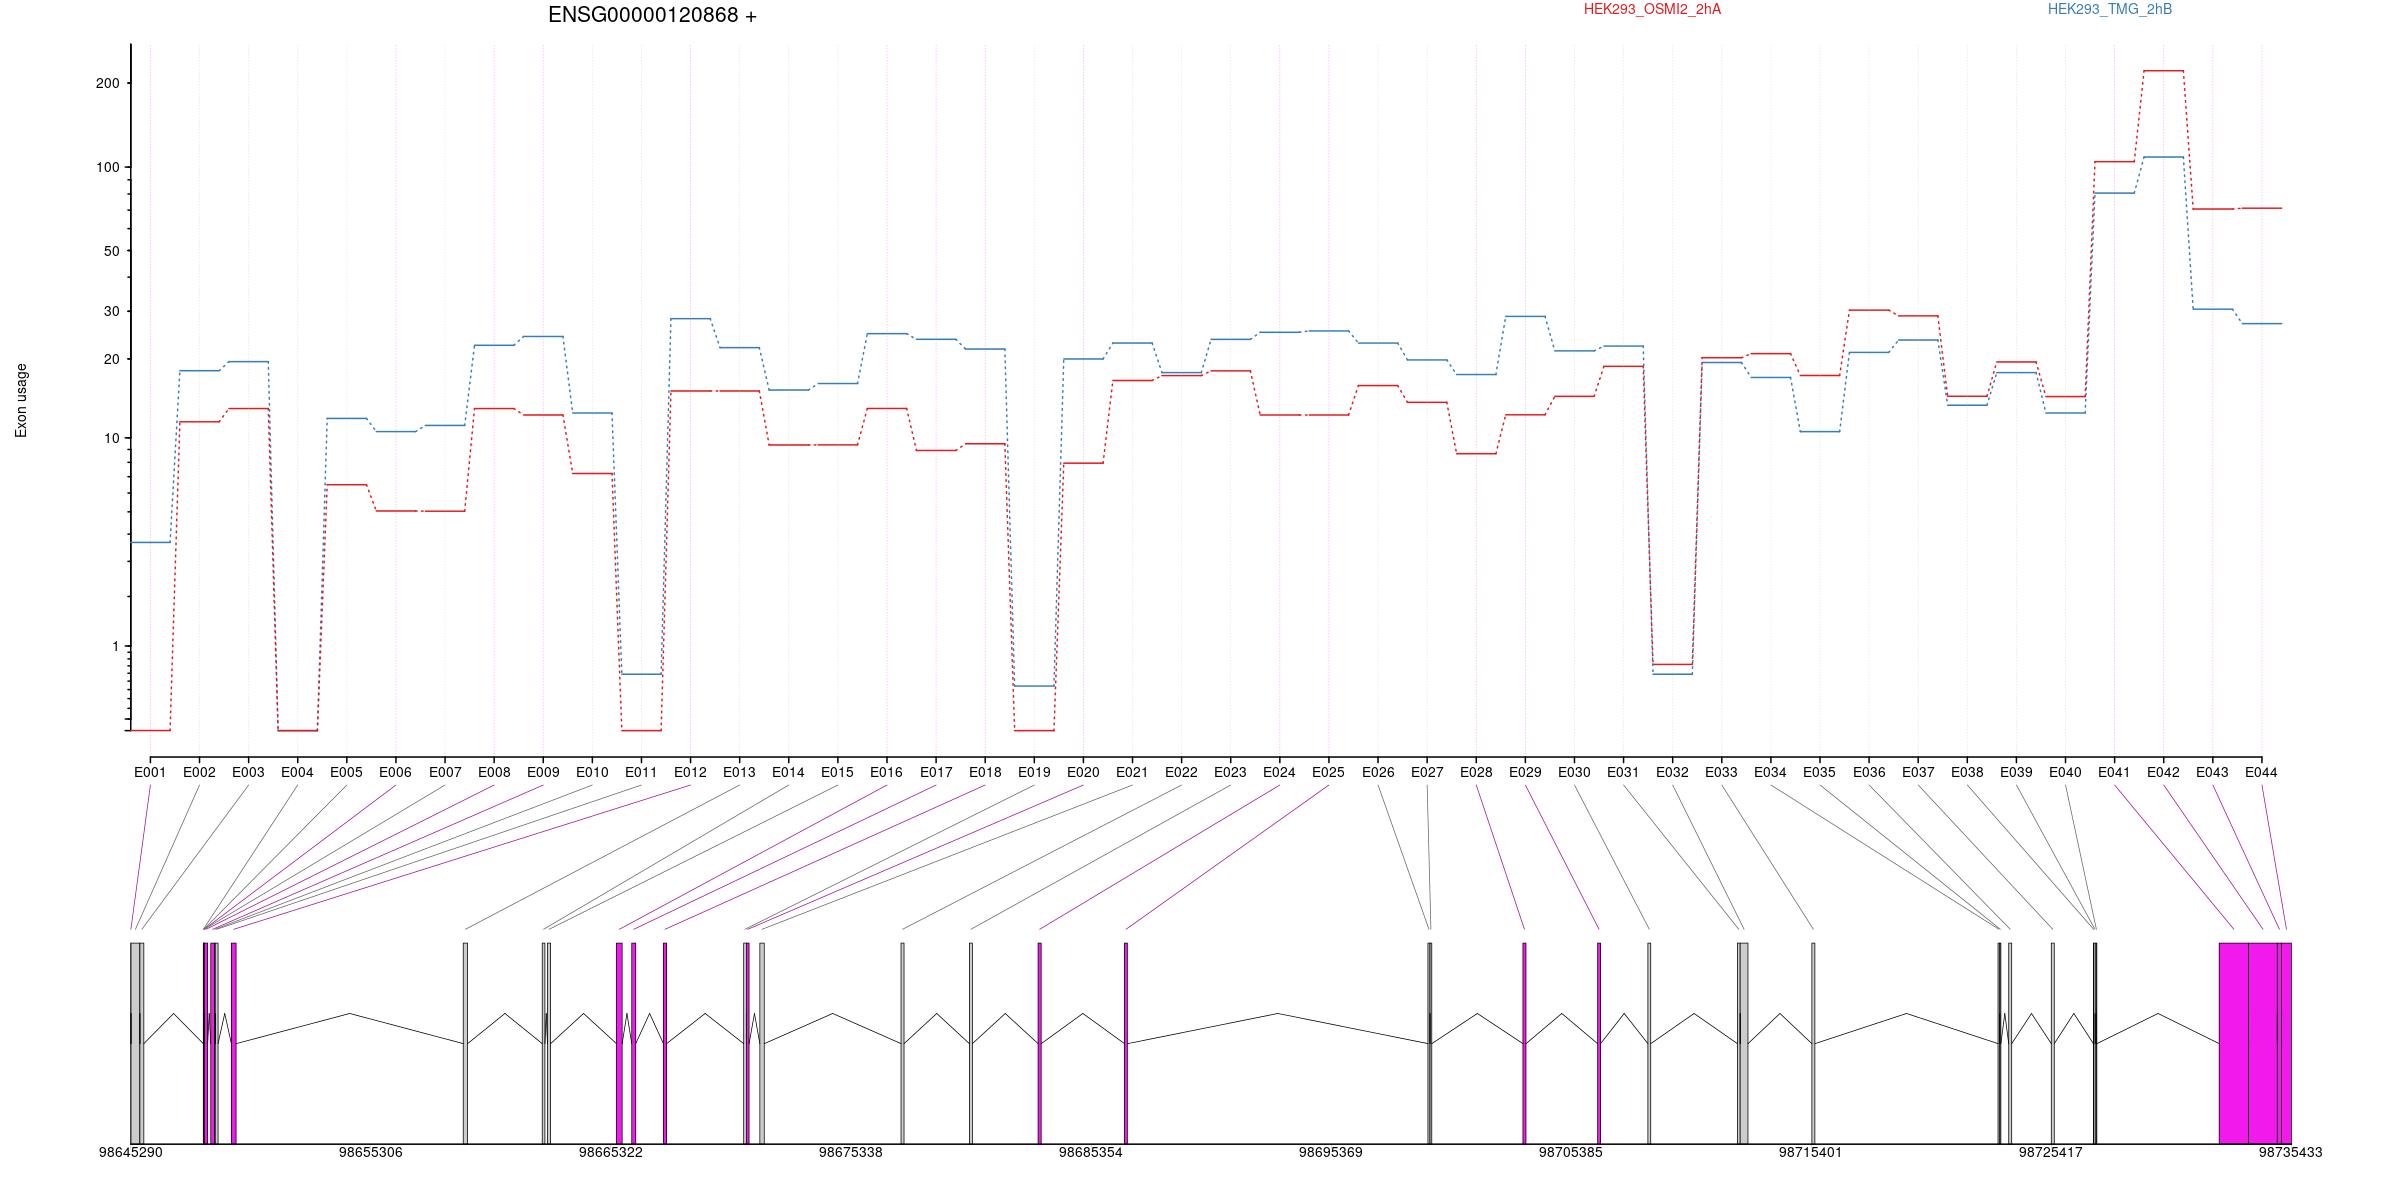Image resolution: width=2400 pixels, height=1200 pixels.
Task: Click exon label E043
Action: point(2212,772)
